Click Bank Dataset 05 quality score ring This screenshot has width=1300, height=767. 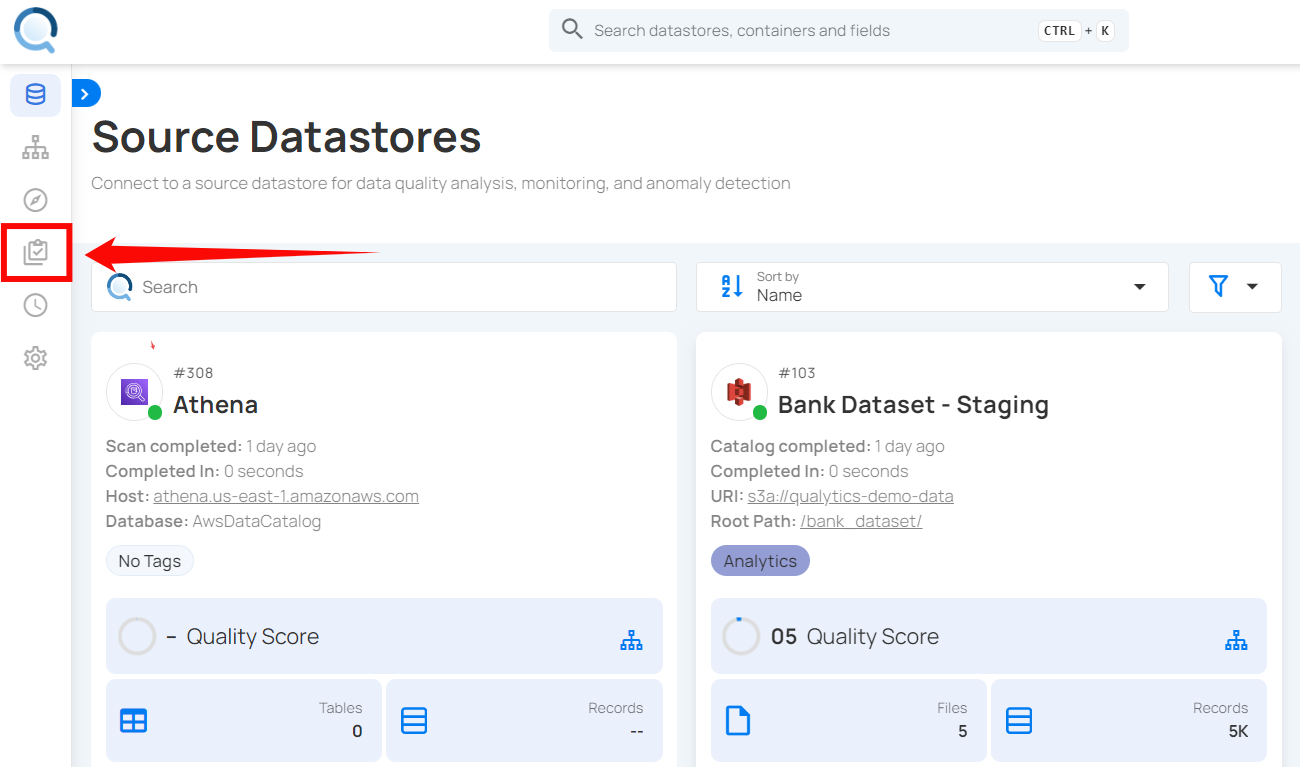[x=741, y=636]
